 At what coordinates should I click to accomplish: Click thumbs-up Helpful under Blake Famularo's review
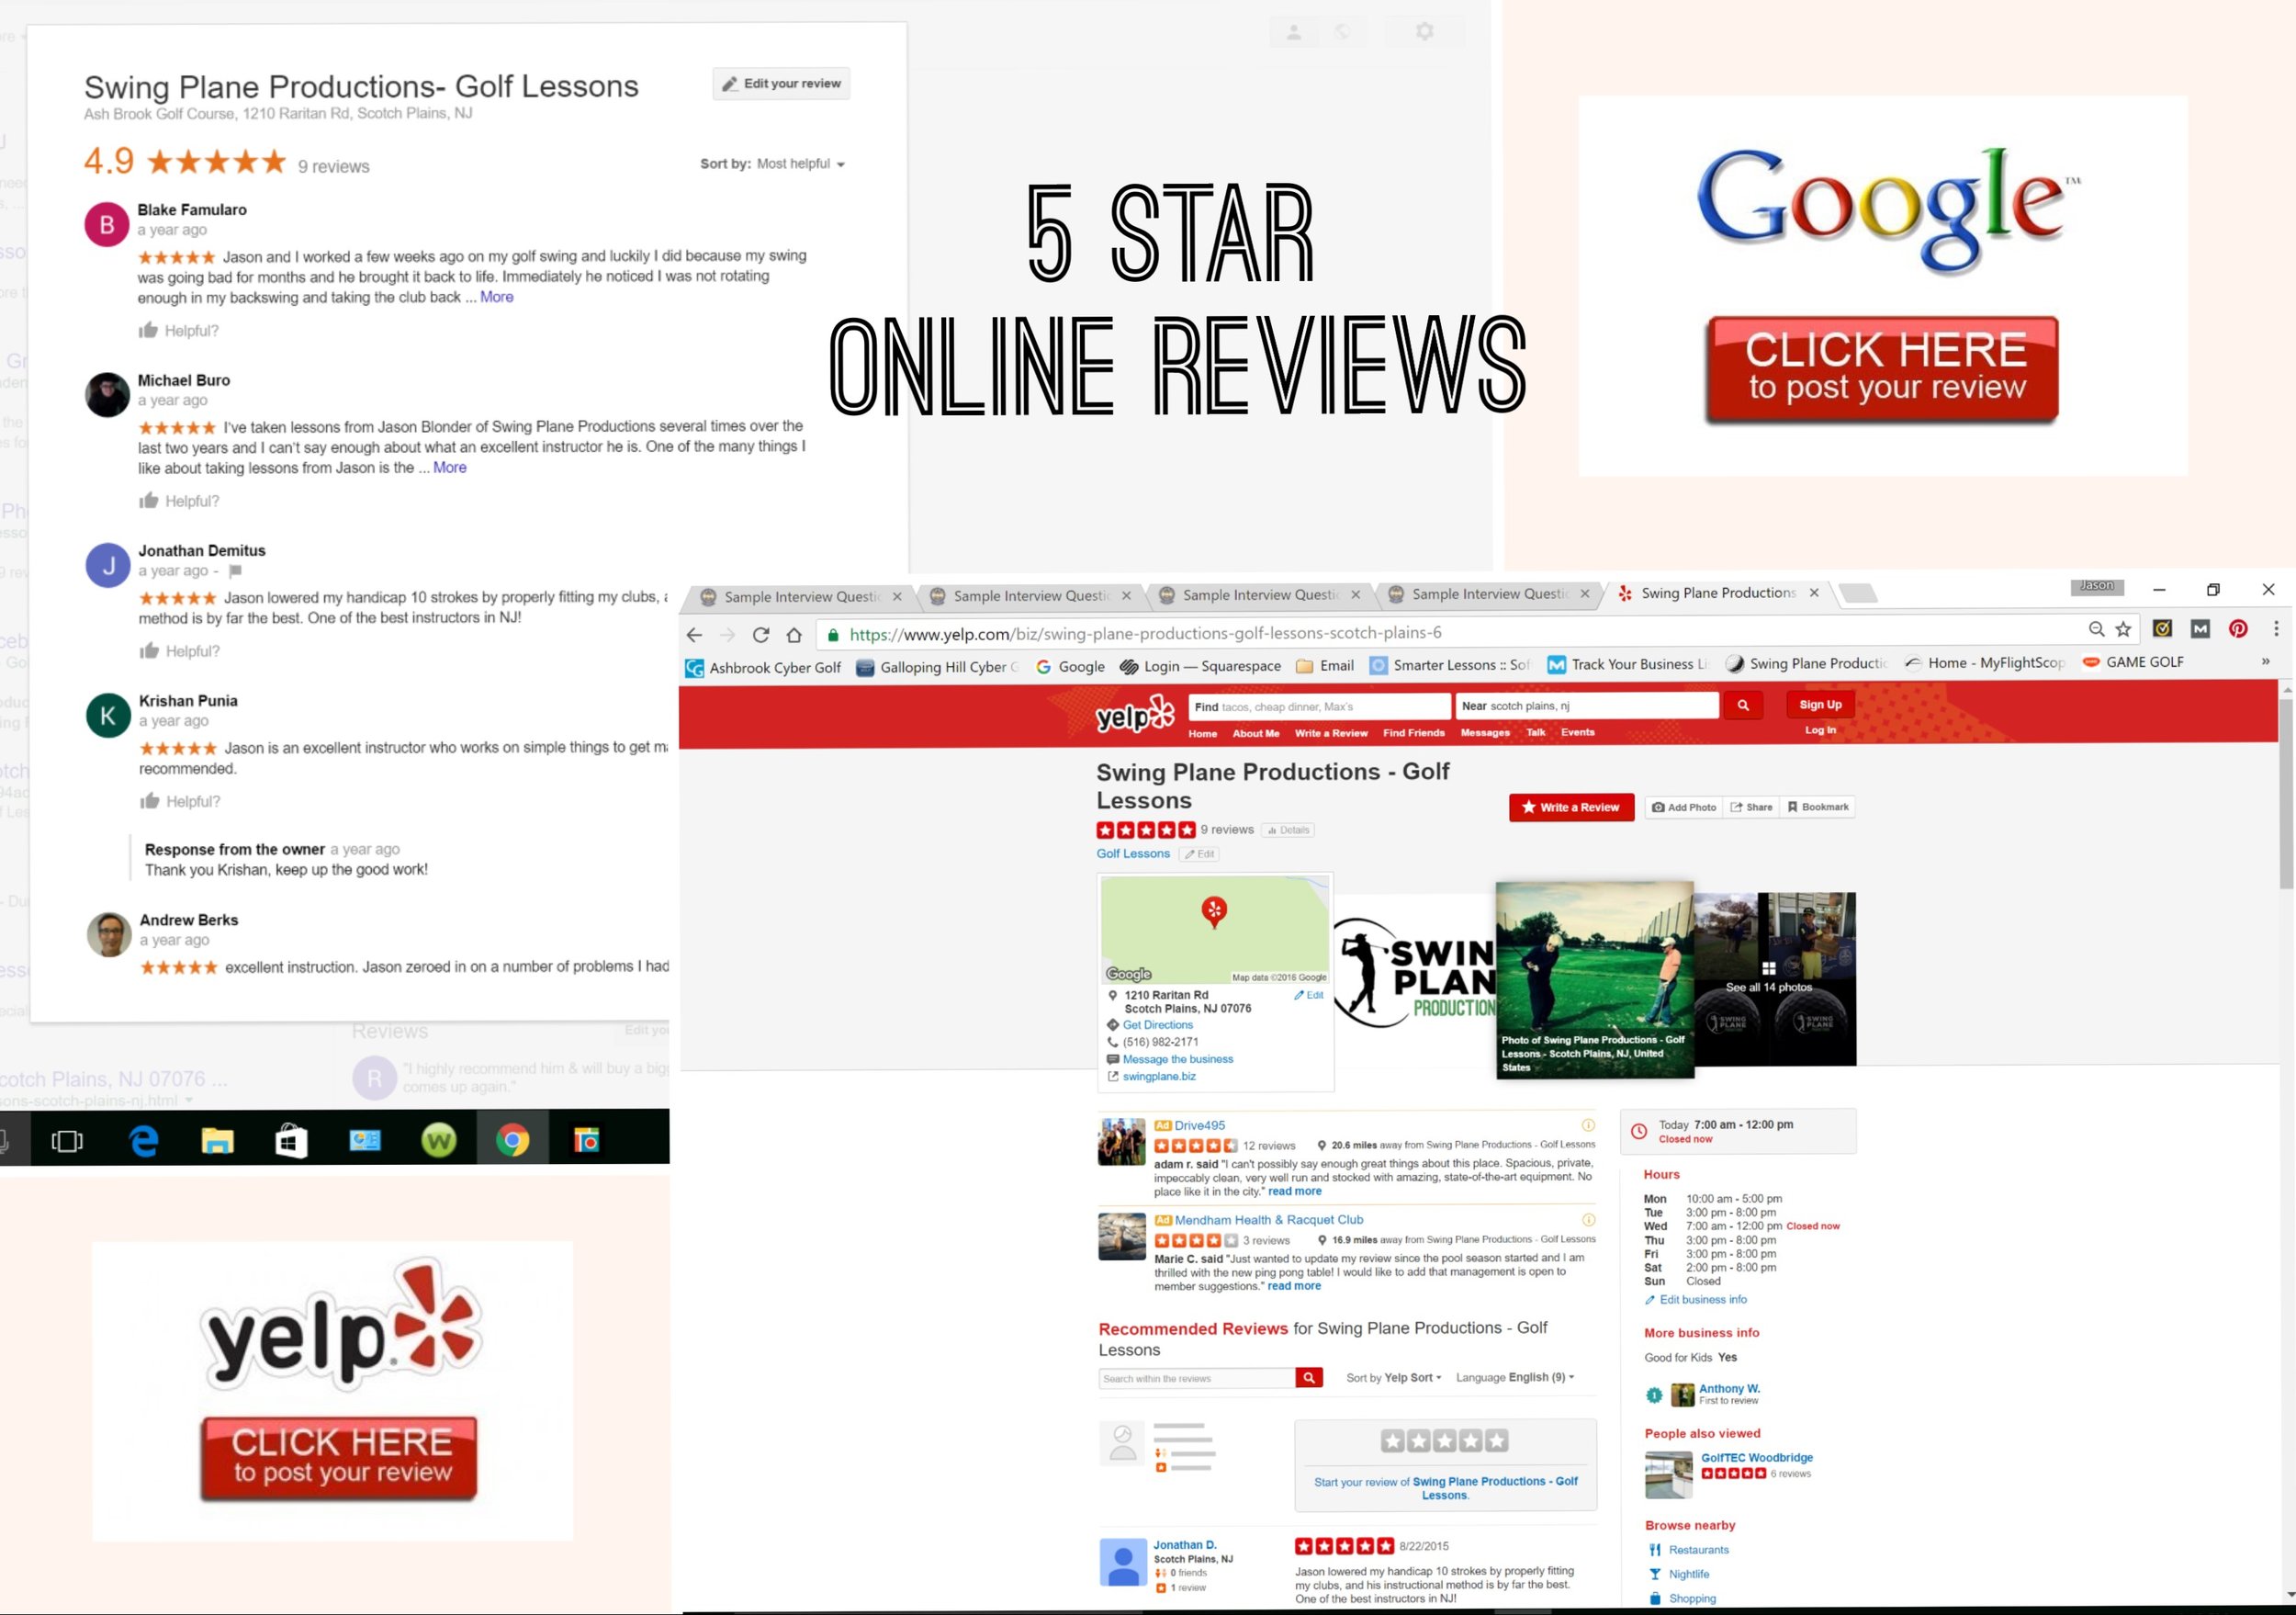[149, 331]
